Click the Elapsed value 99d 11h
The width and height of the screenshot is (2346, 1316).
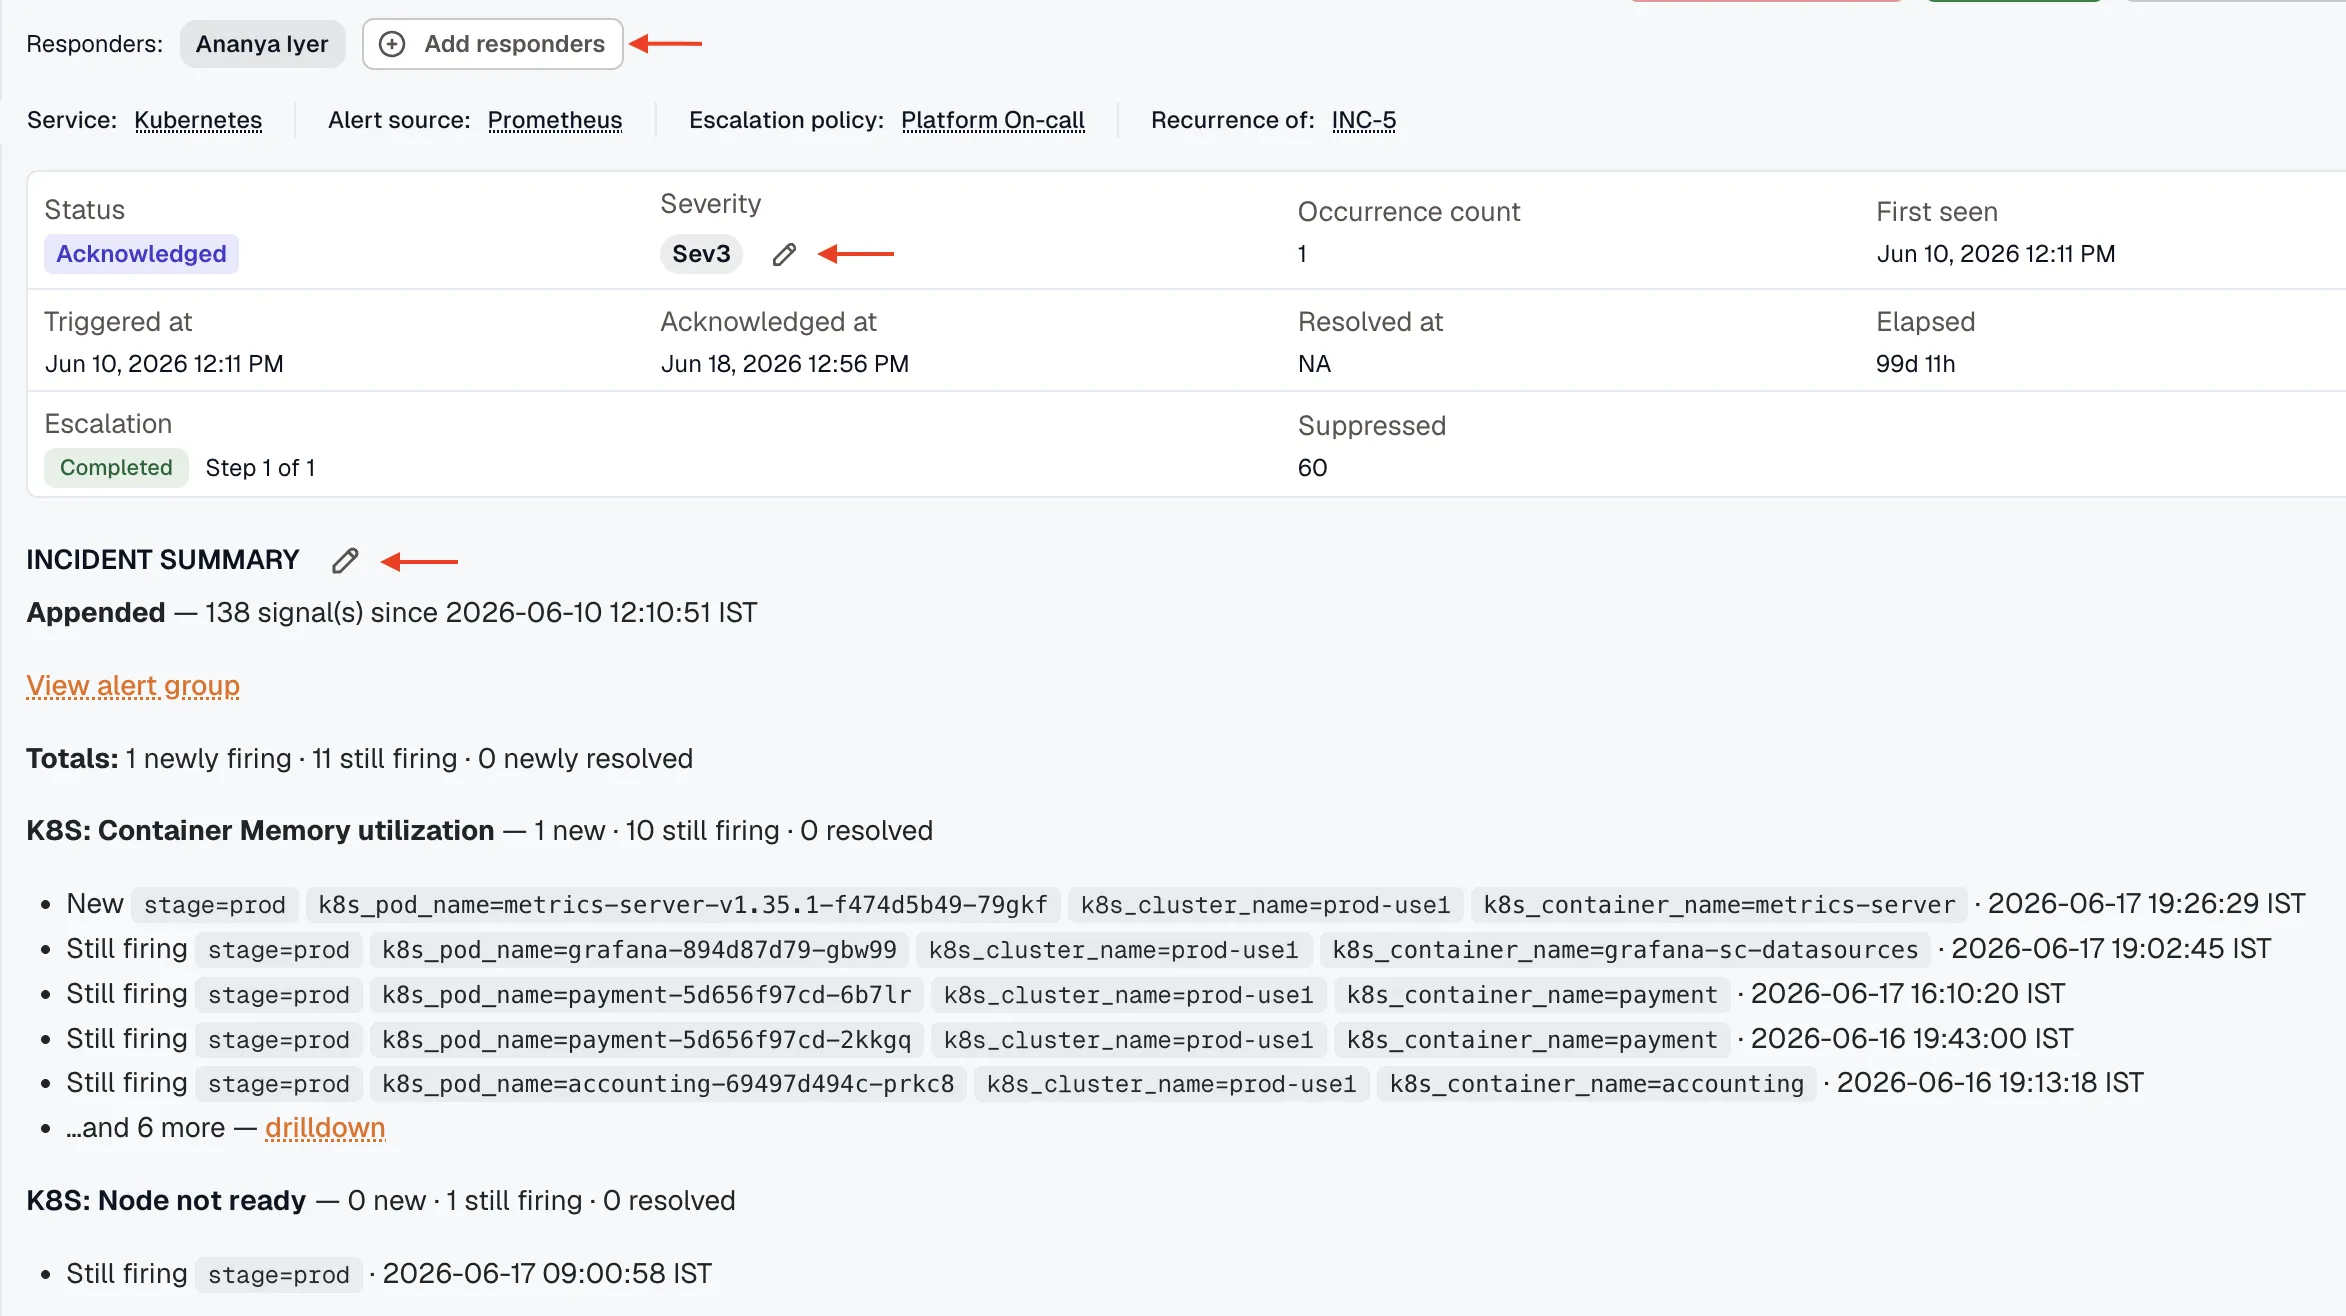(1915, 364)
